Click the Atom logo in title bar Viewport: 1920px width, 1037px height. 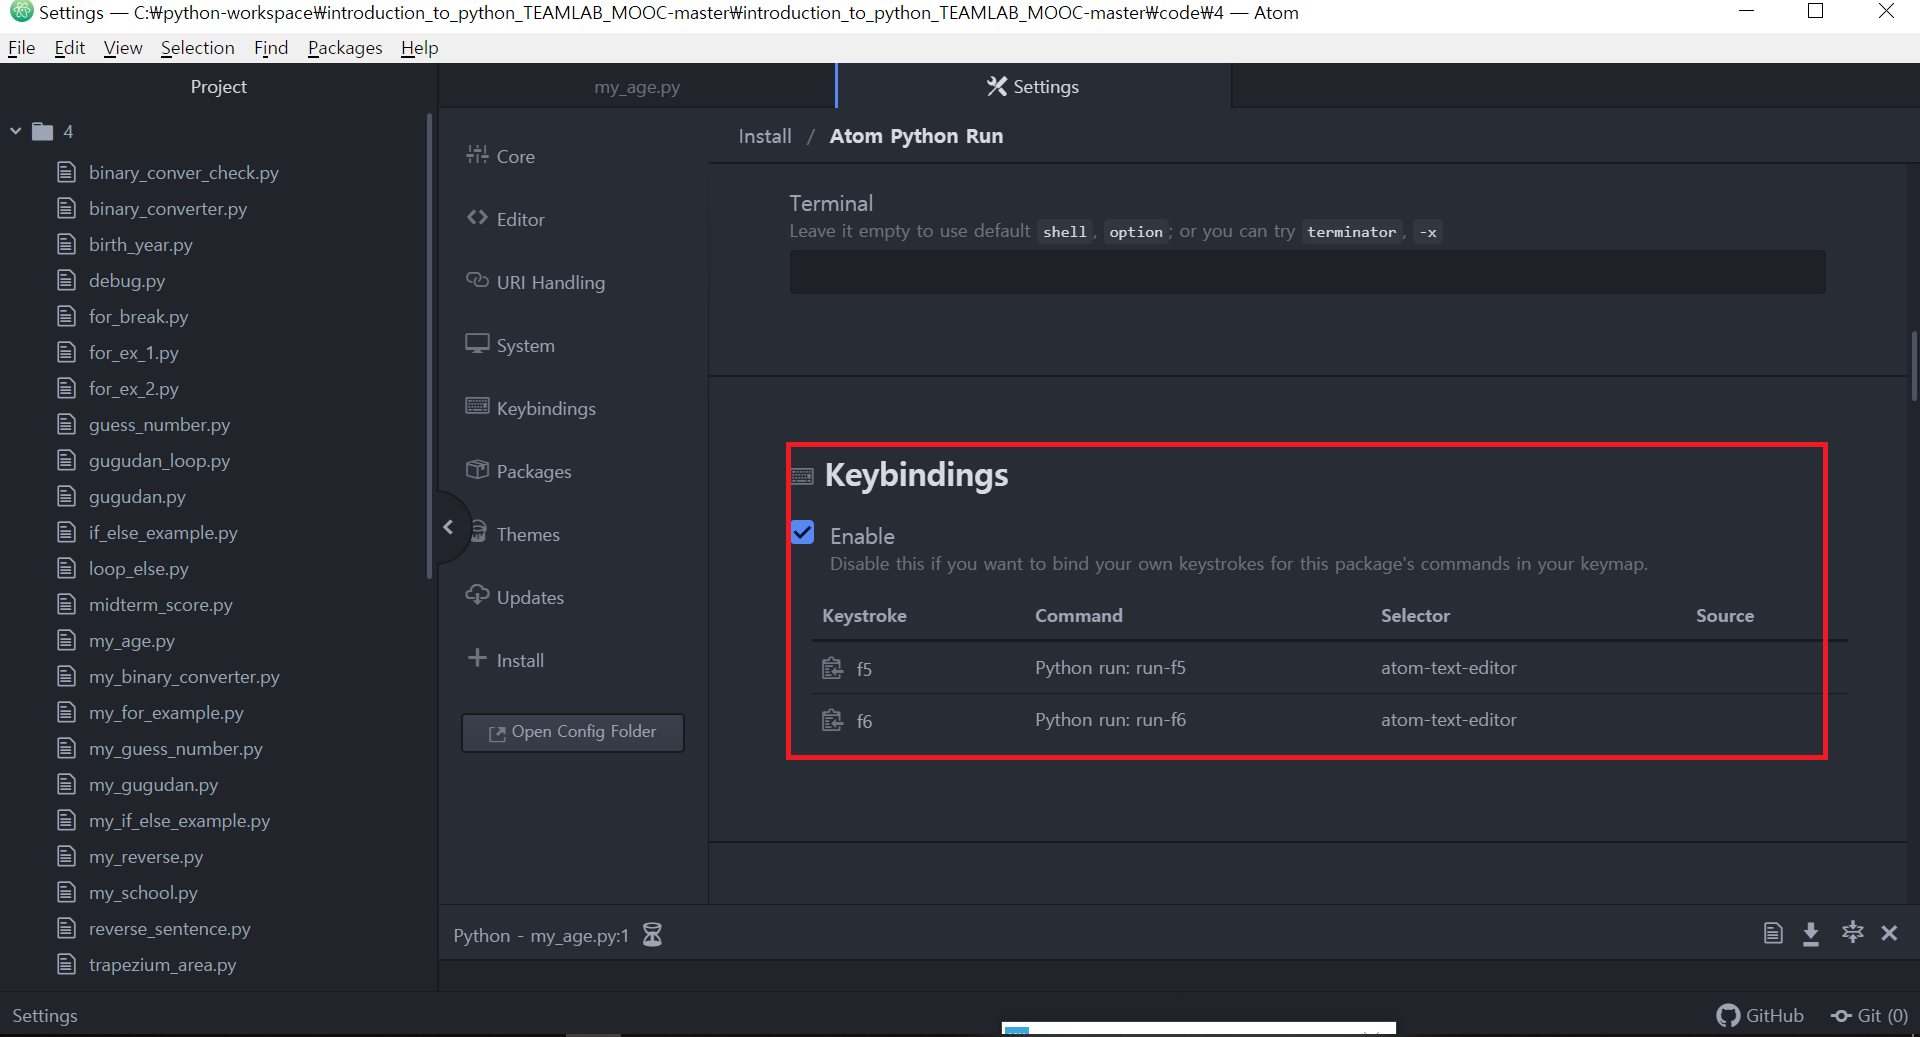pos(21,12)
